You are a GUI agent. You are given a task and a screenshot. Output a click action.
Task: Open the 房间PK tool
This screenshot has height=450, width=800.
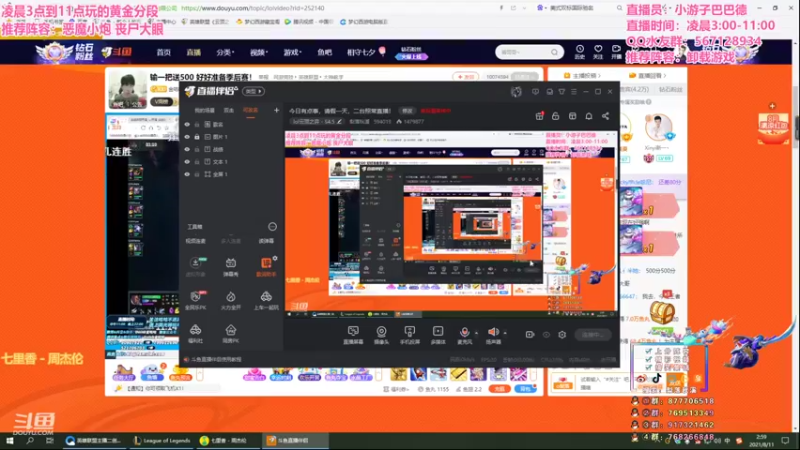[231, 334]
